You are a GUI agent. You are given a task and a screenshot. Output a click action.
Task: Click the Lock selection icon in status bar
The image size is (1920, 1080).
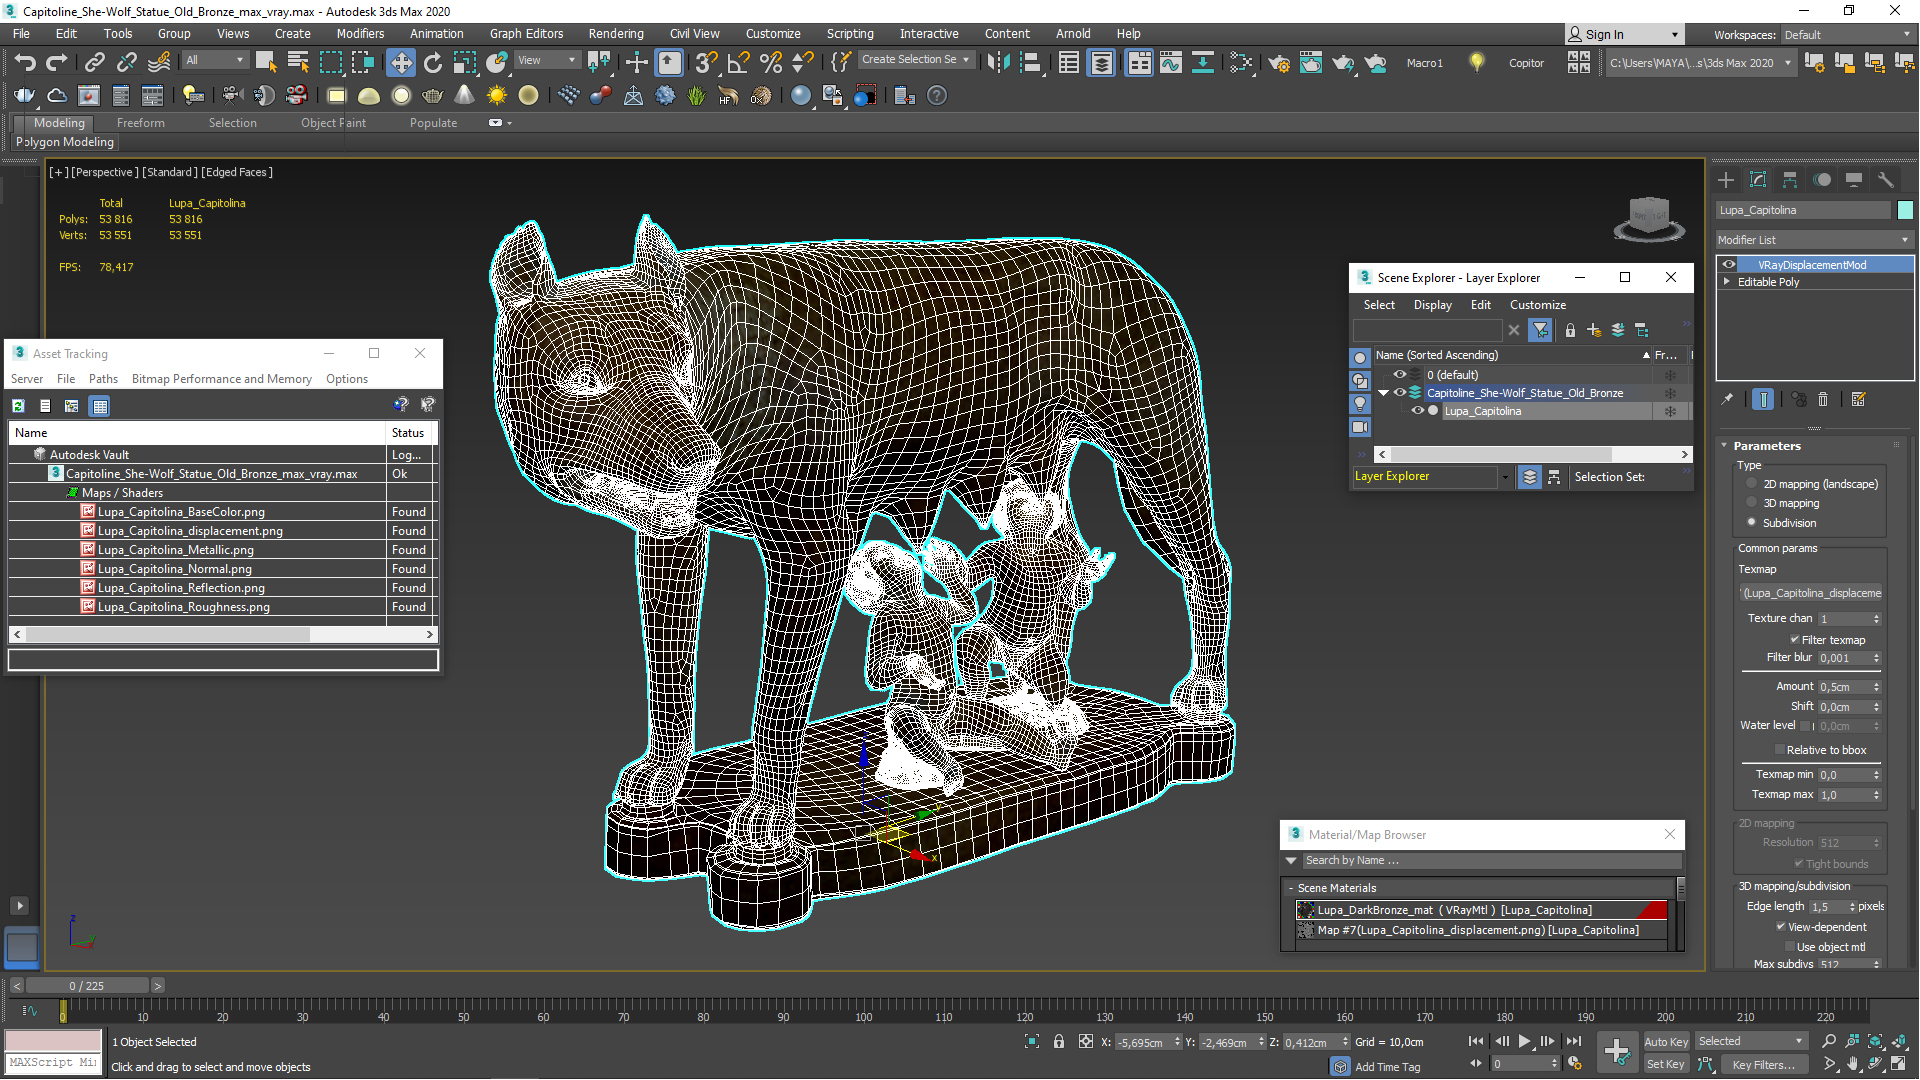click(1059, 1042)
